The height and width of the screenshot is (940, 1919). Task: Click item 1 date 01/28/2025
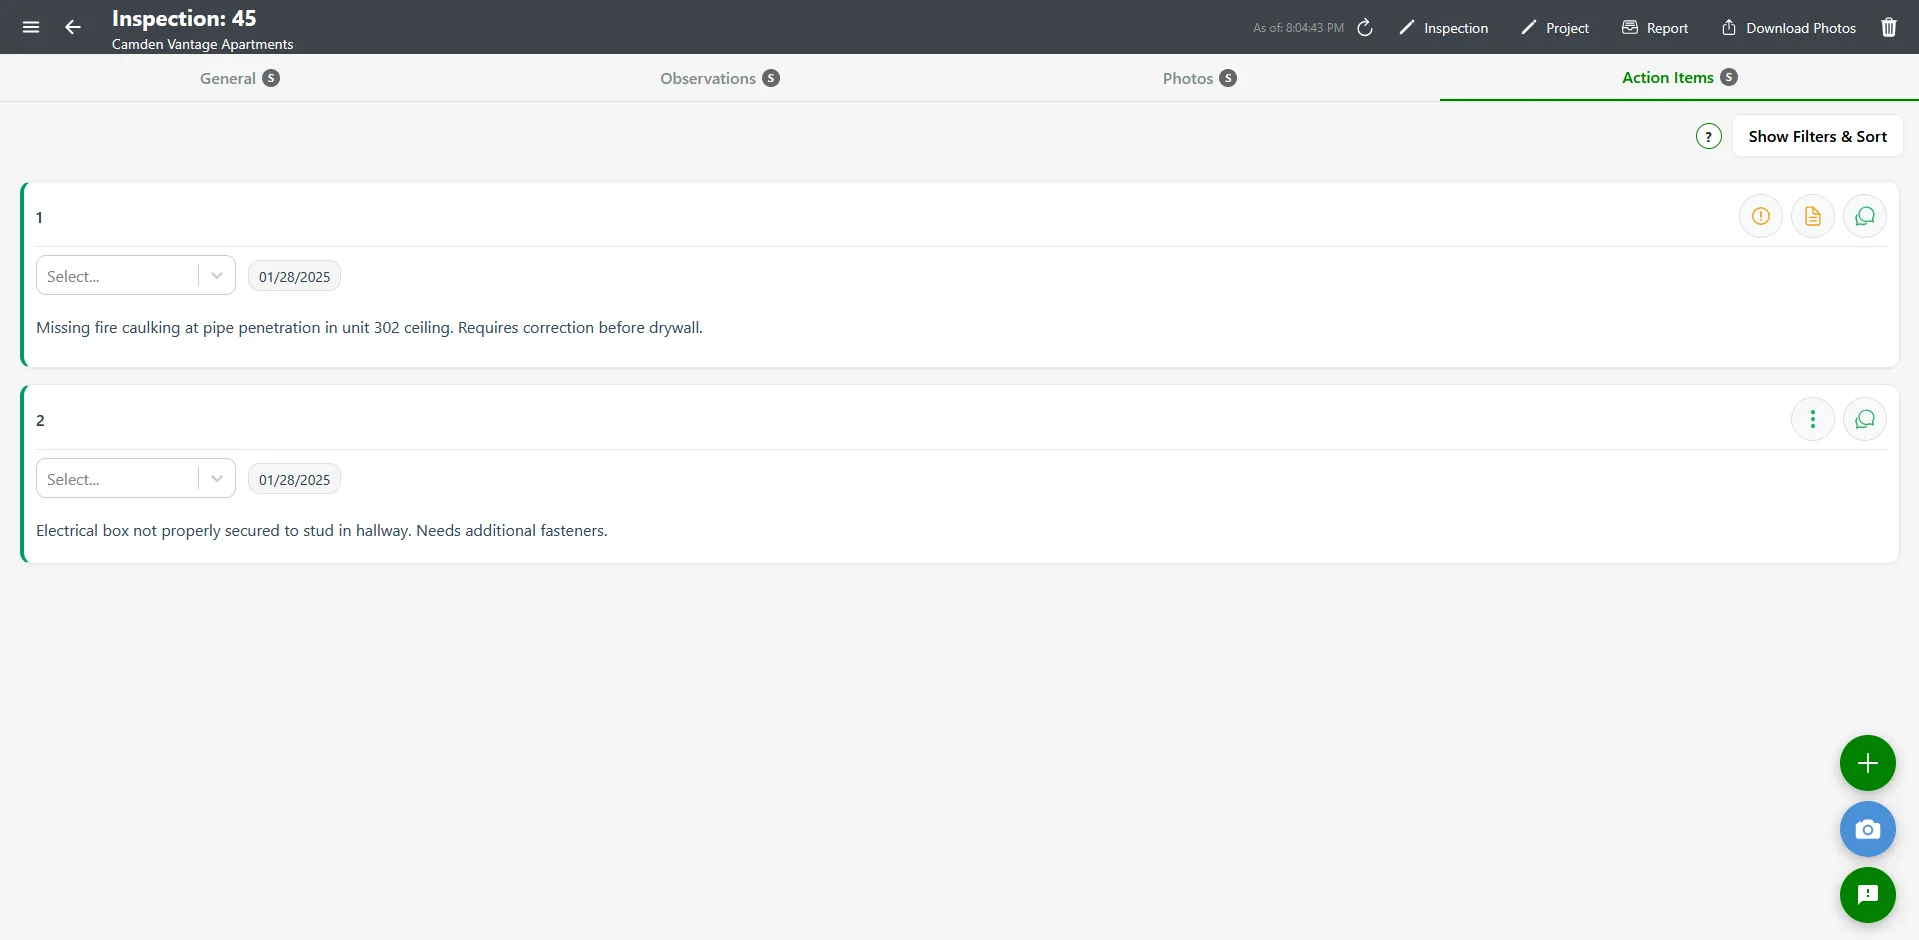coord(294,277)
